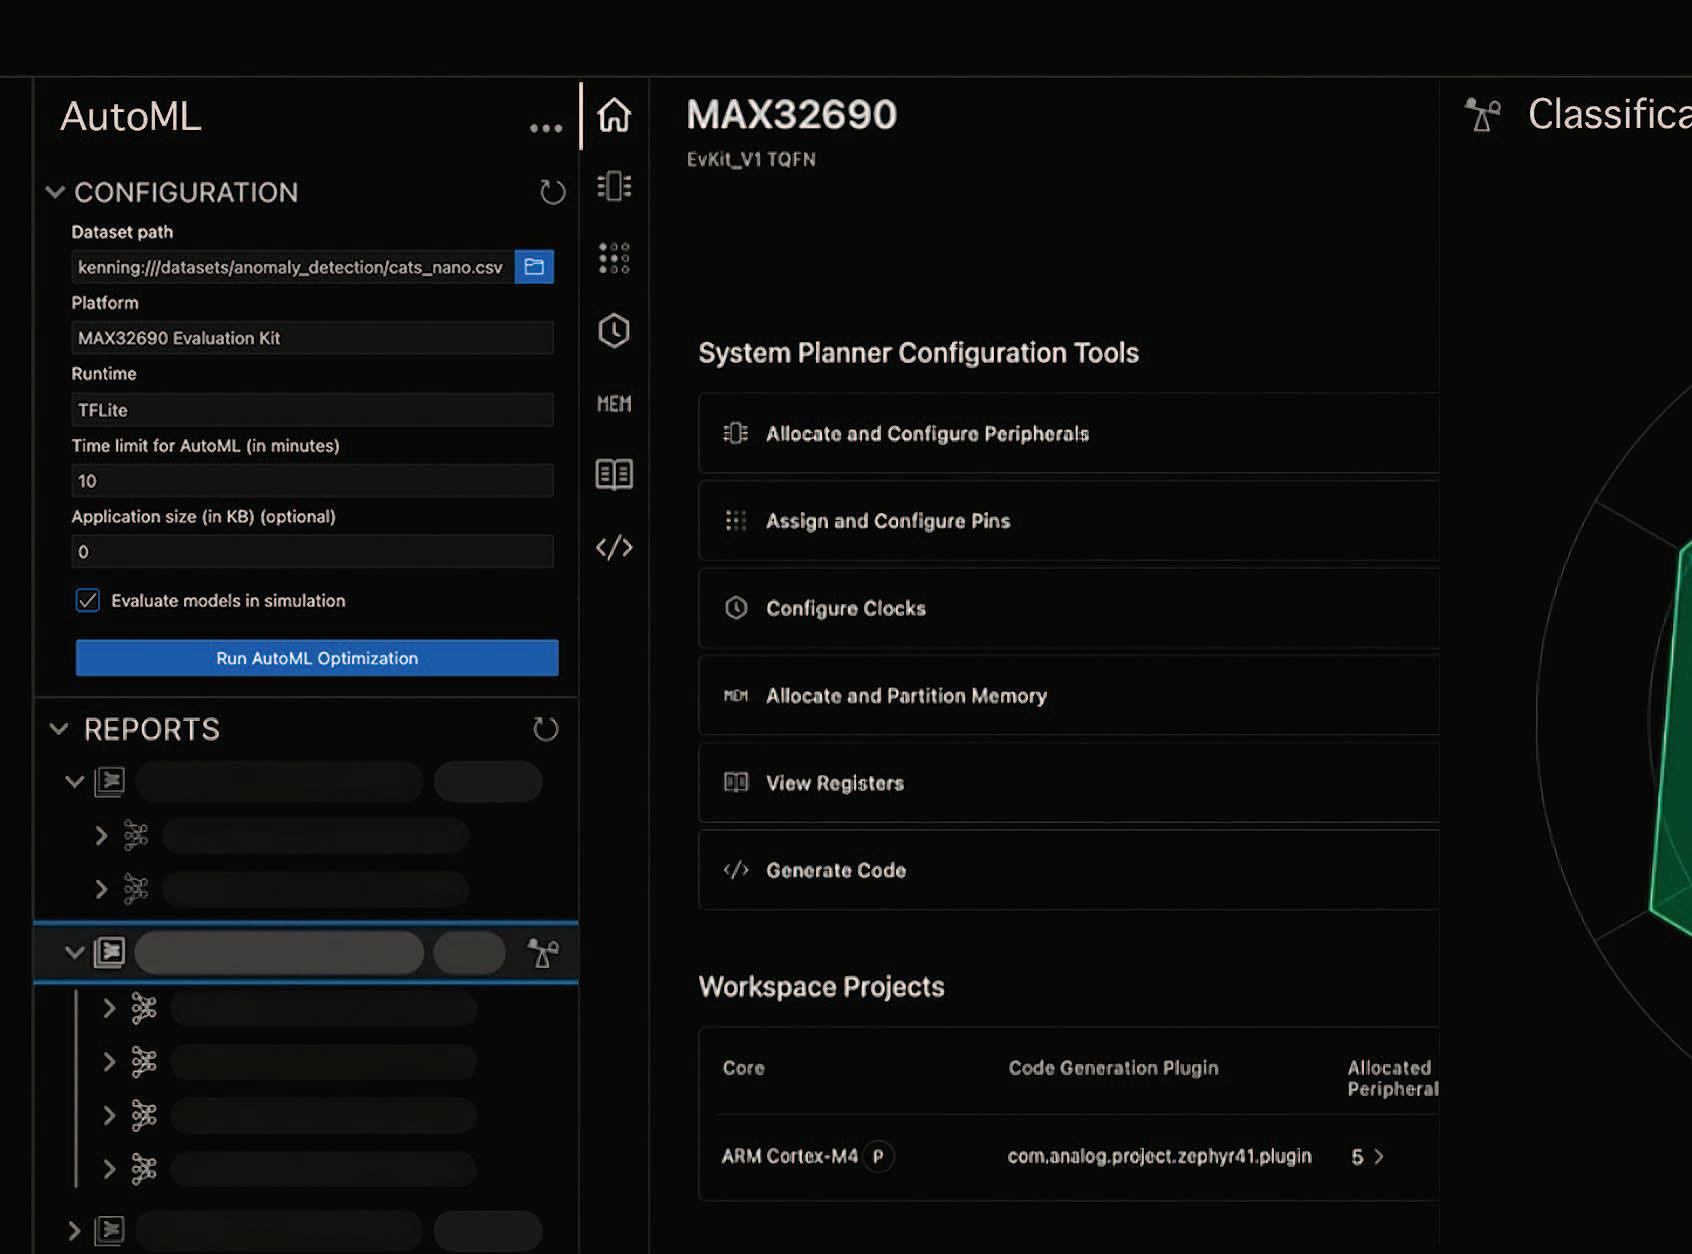Image resolution: width=1692 pixels, height=1254 pixels.
Task: Open Allocate and Partition Memory tool
Action: (1069, 696)
